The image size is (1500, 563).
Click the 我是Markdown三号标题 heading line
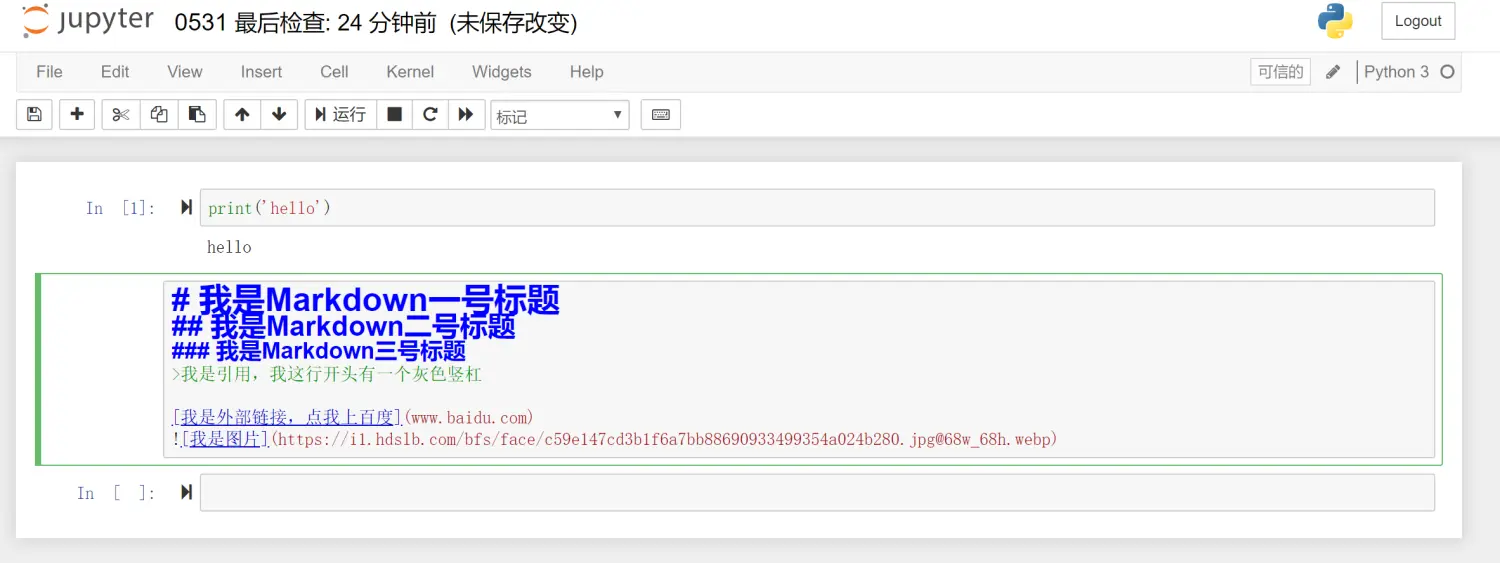[319, 351]
